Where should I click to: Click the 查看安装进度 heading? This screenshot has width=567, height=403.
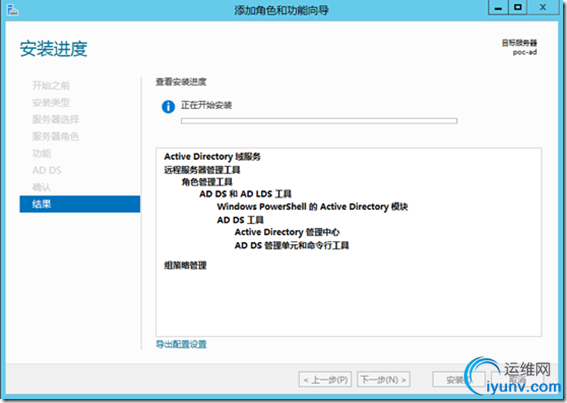[x=181, y=82]
